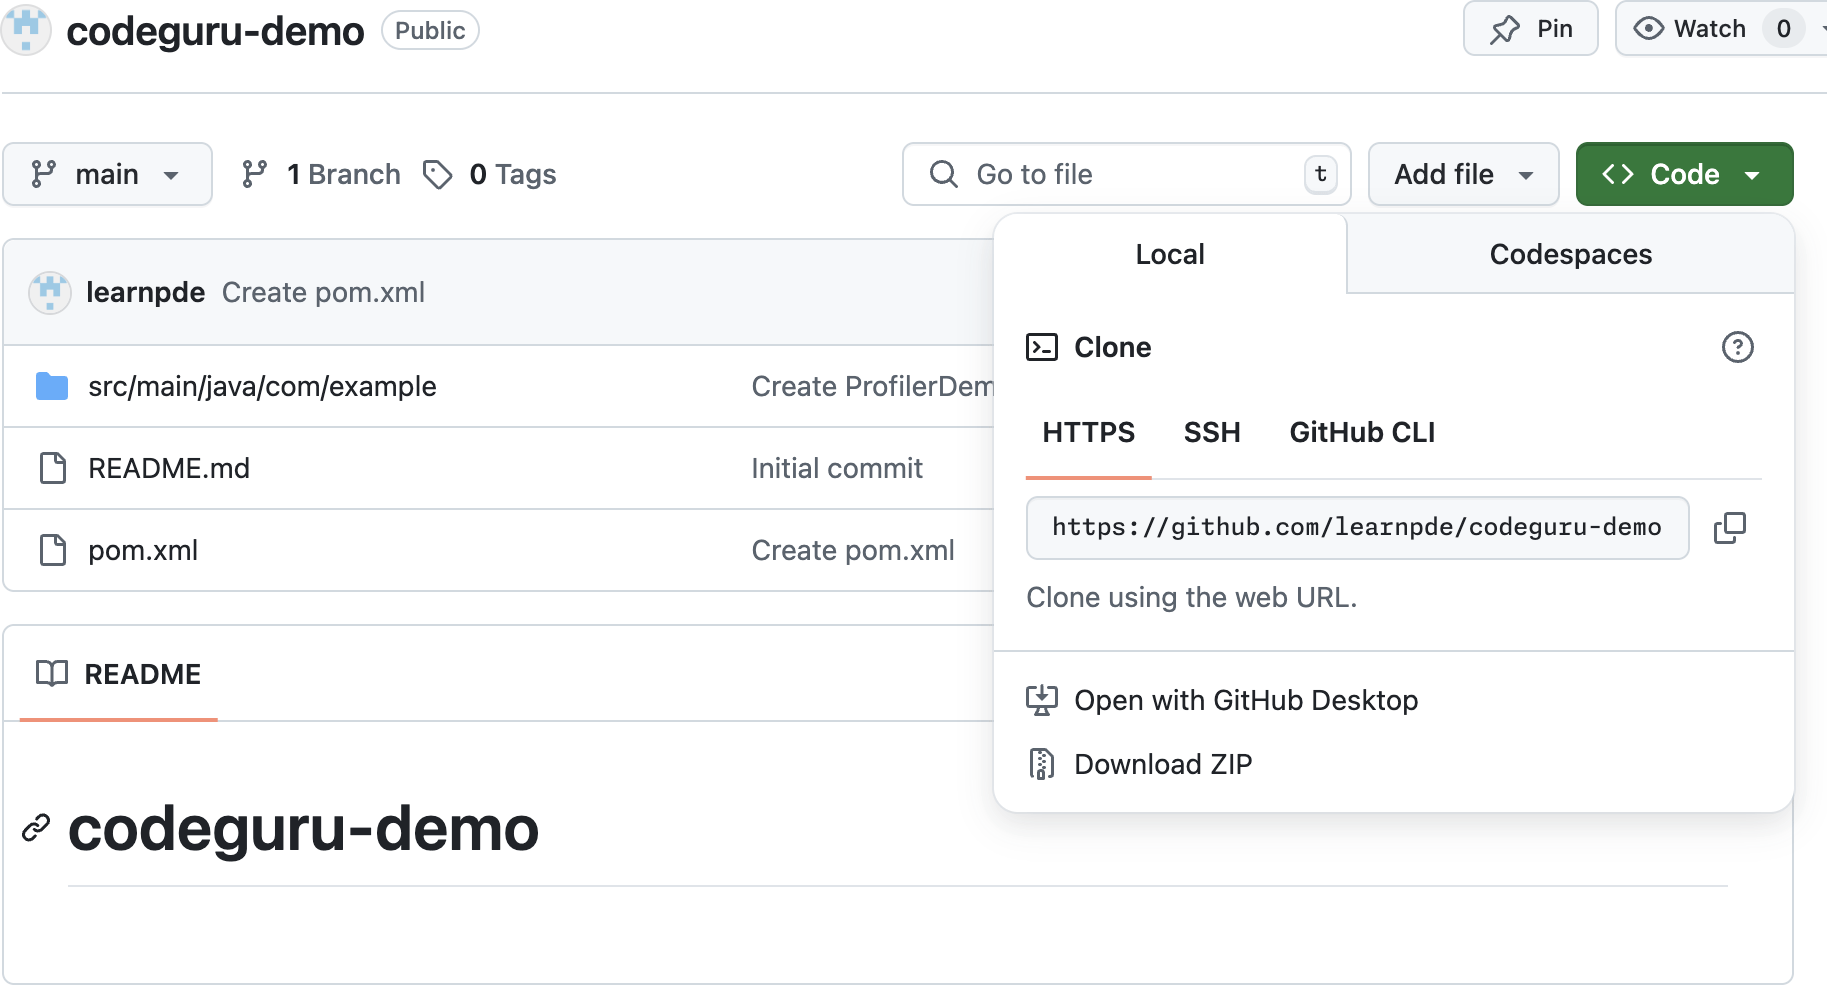Open the Create pom.xml latest commit message
The width and height of the screenshot is (1827, 985).
tap(323, 292)
